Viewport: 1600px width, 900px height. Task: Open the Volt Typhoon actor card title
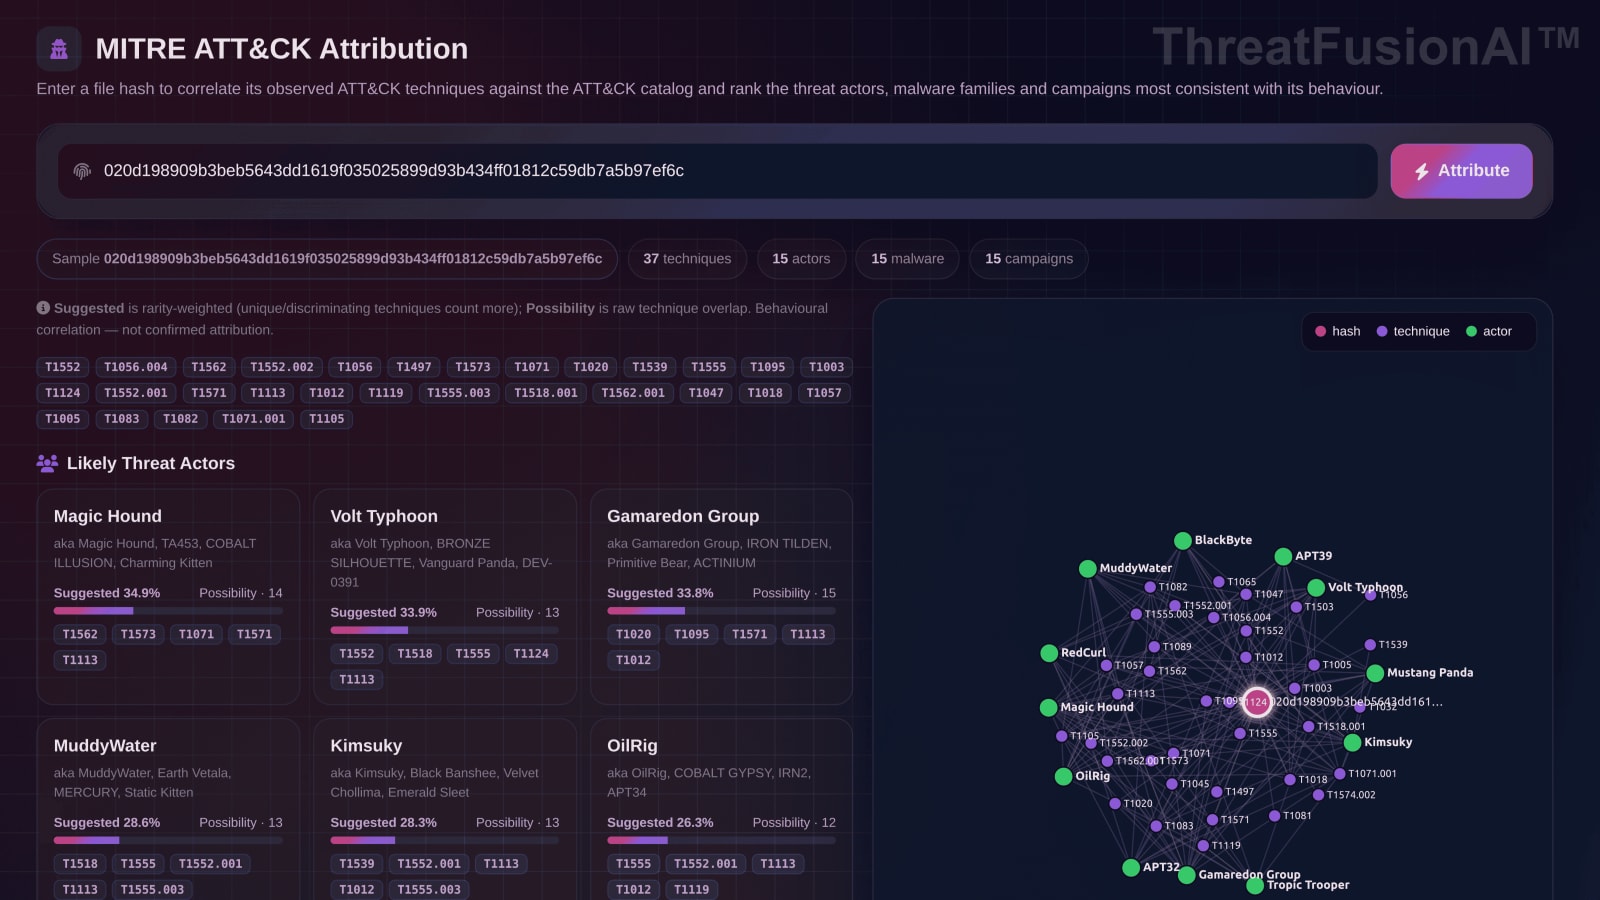click(x=384, y=516)
